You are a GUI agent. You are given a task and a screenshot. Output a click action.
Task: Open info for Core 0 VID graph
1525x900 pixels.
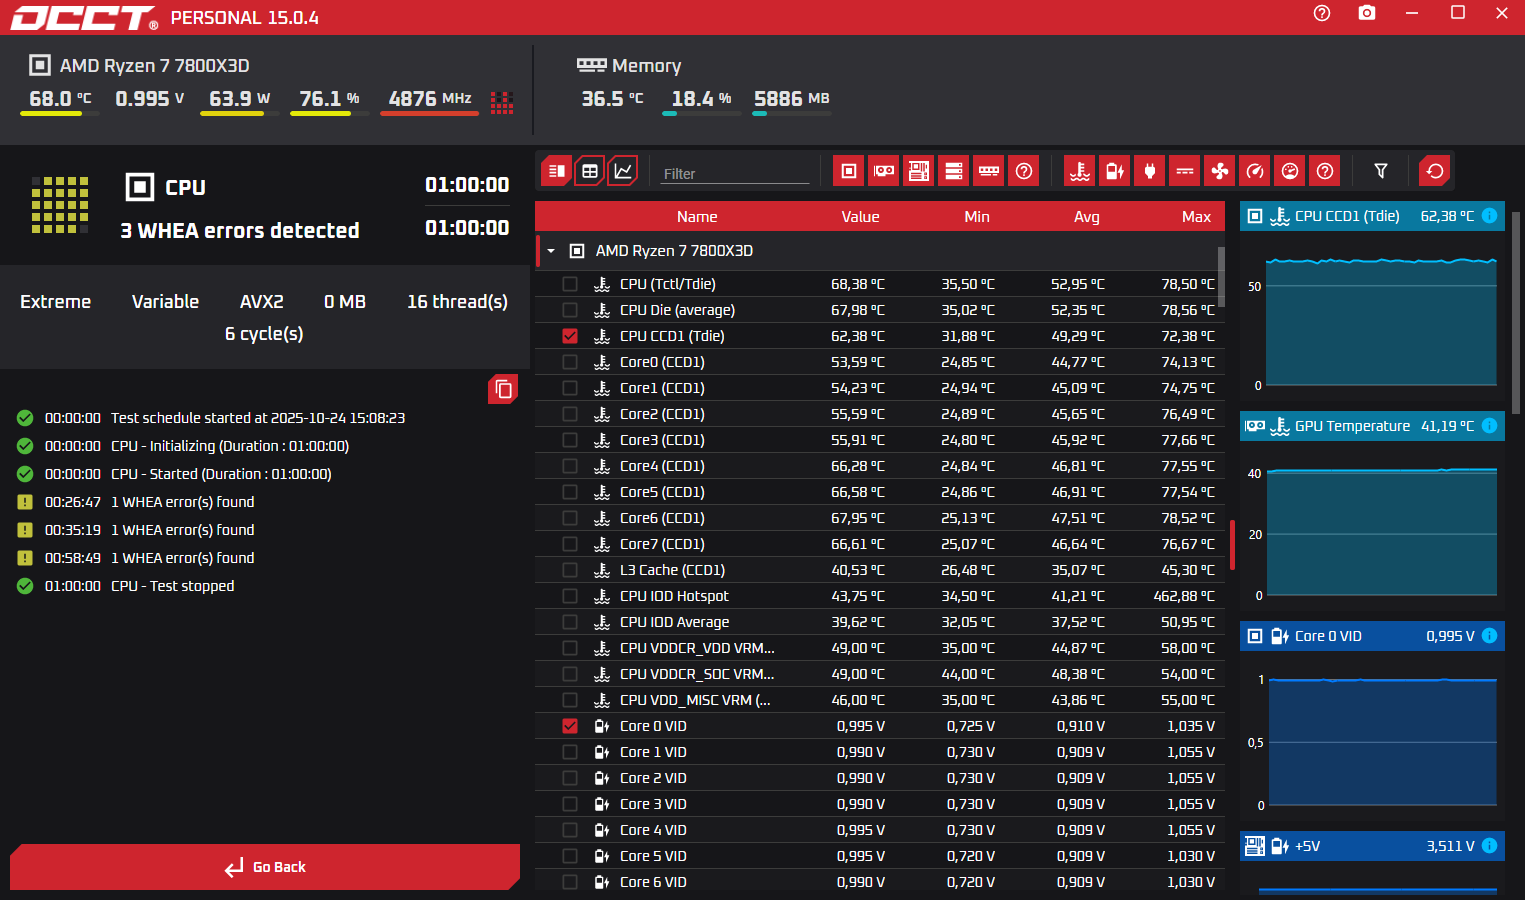point(1489,636)
